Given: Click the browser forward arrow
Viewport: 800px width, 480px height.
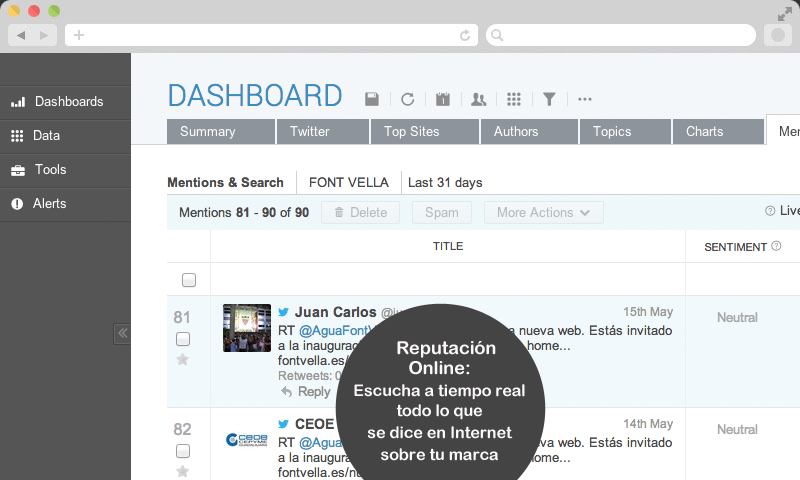Looking at the screenshot, I should (44, 35).
